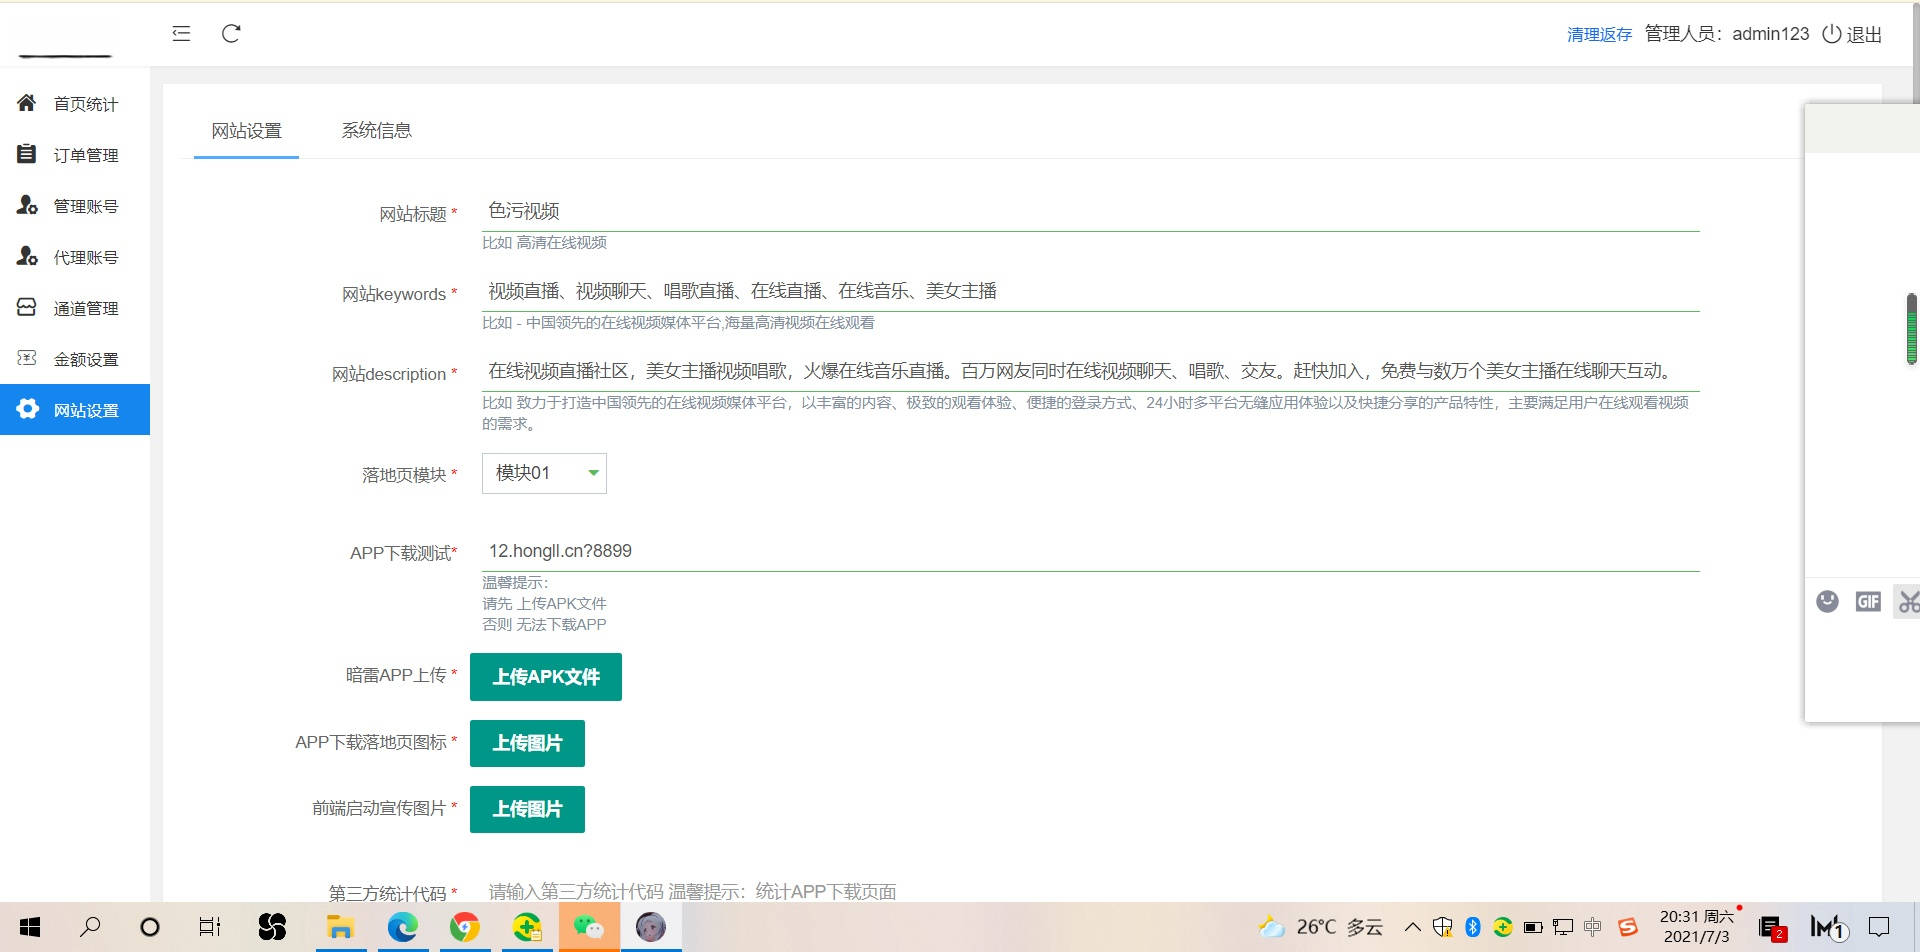Click the gear icon beside 网站设置
The height and width of the screenshot is (952, 1920).
(x=28, y=408)
